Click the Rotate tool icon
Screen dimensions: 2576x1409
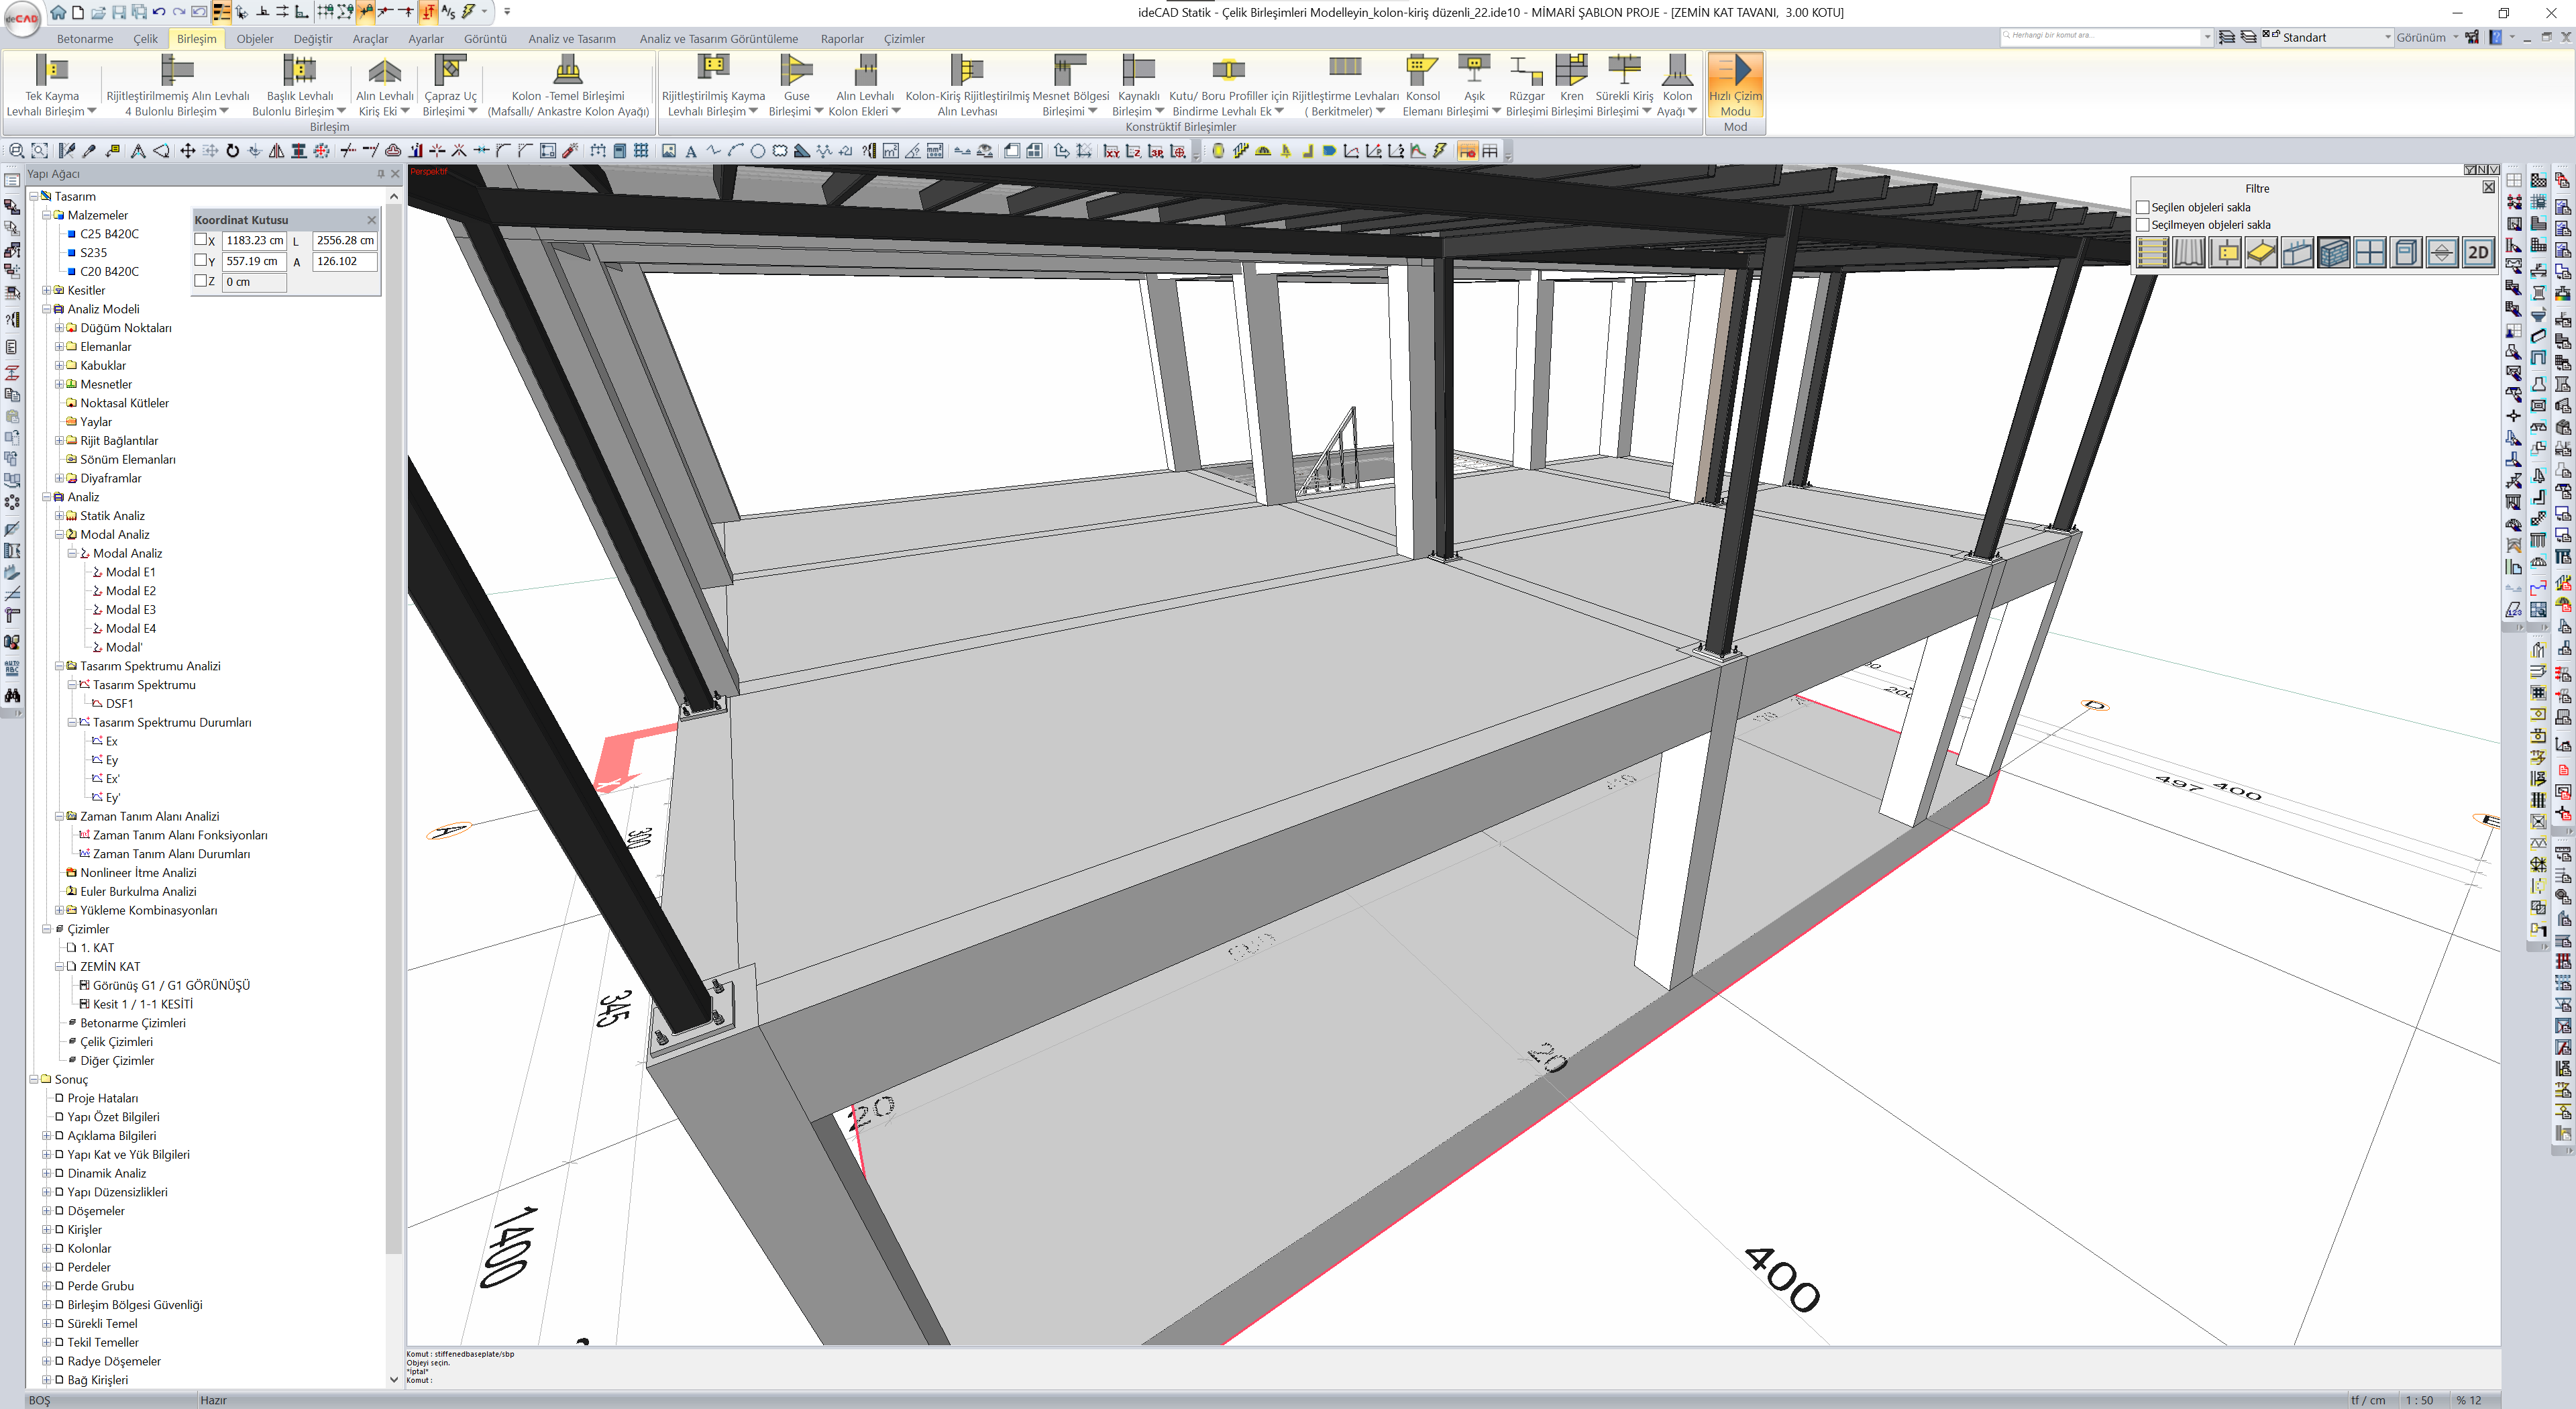tap(232, 151)
